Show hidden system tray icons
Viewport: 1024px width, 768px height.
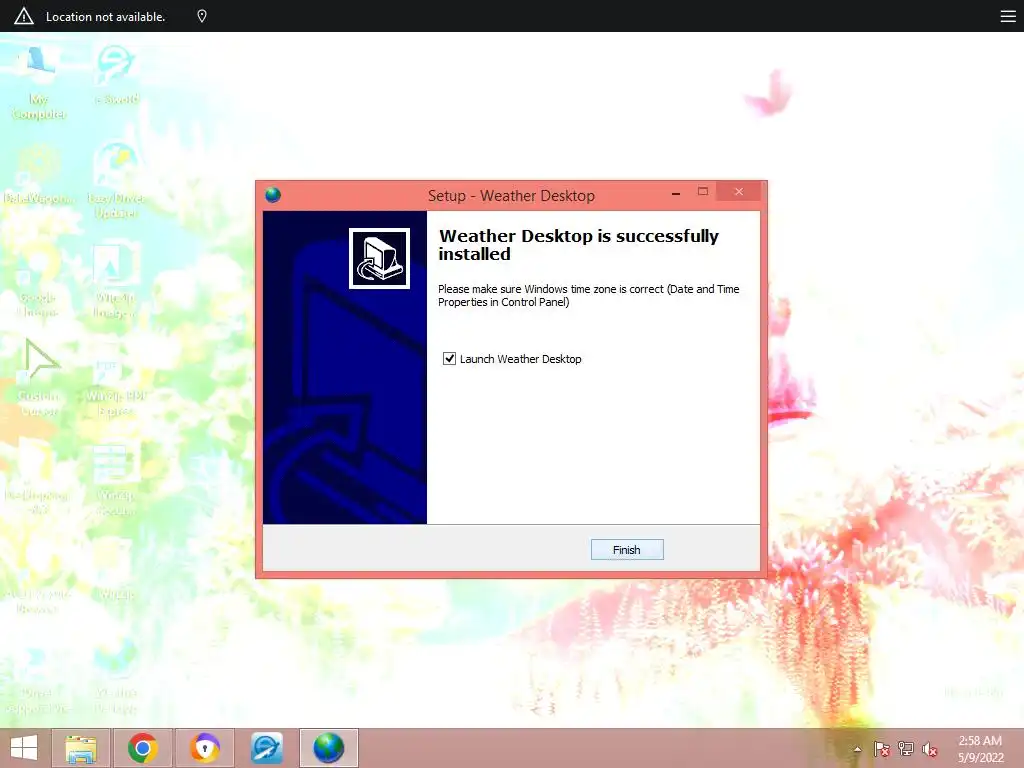(857, 749)
